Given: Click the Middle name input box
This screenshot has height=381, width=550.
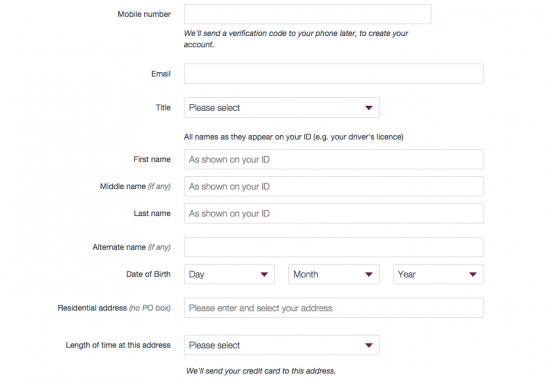Looking at the screenshot, I should (334, 187).
